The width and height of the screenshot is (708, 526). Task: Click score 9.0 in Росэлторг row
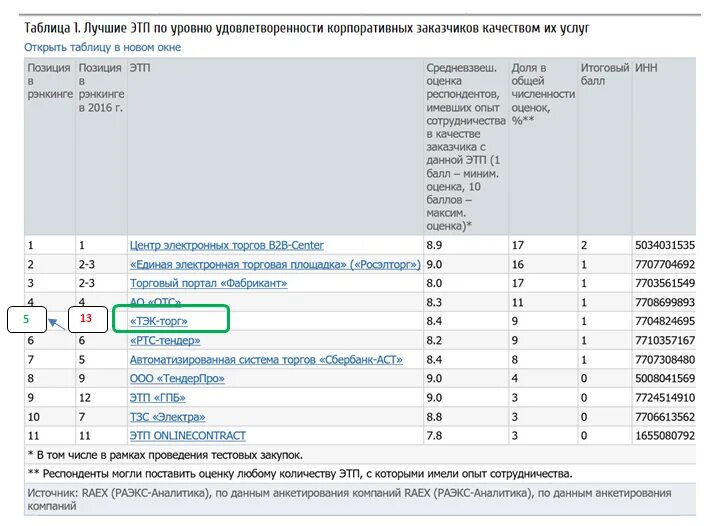click(434, 264)
